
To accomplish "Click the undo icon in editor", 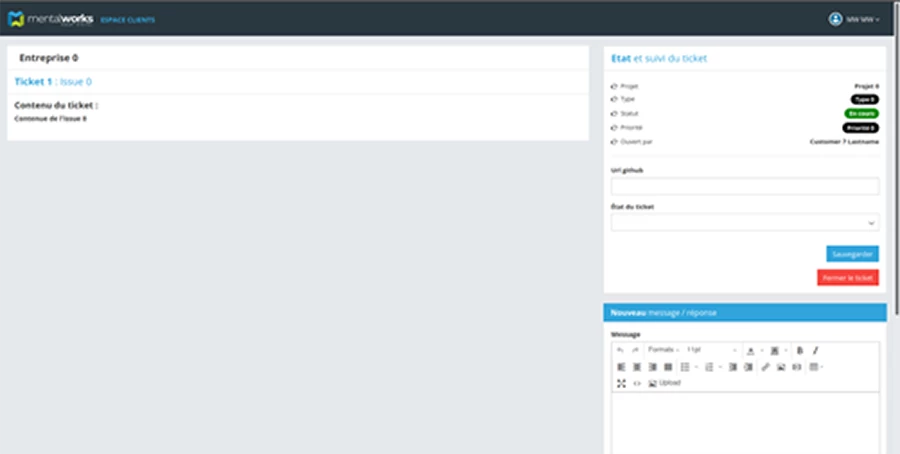I will click(620, 350).
